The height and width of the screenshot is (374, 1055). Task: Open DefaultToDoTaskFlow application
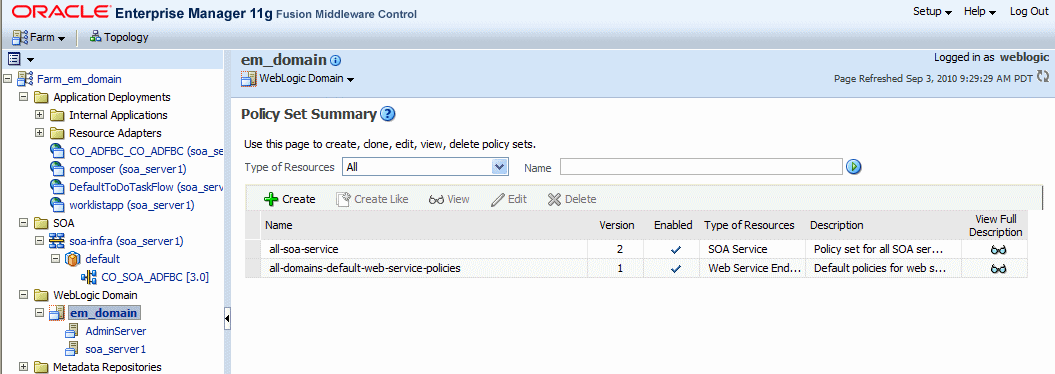[x=145, y=187]
